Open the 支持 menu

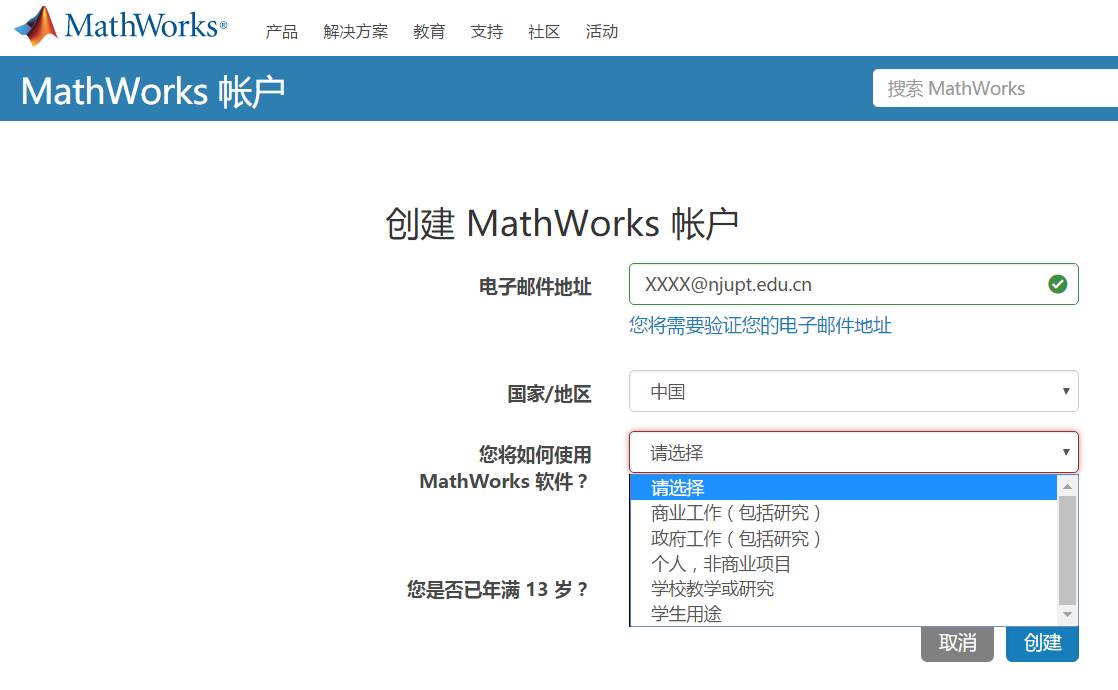pyautogui.click(x=486, y=31)
